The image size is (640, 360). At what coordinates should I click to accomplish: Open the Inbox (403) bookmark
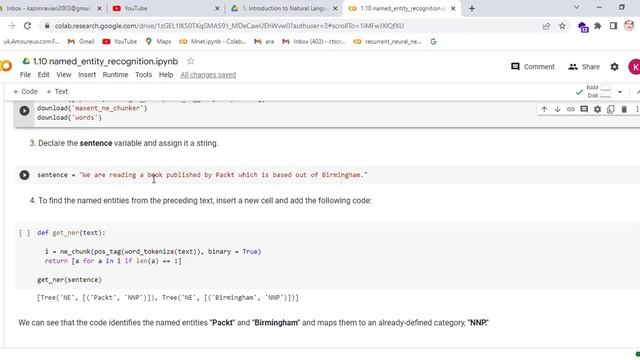[314, 42]
